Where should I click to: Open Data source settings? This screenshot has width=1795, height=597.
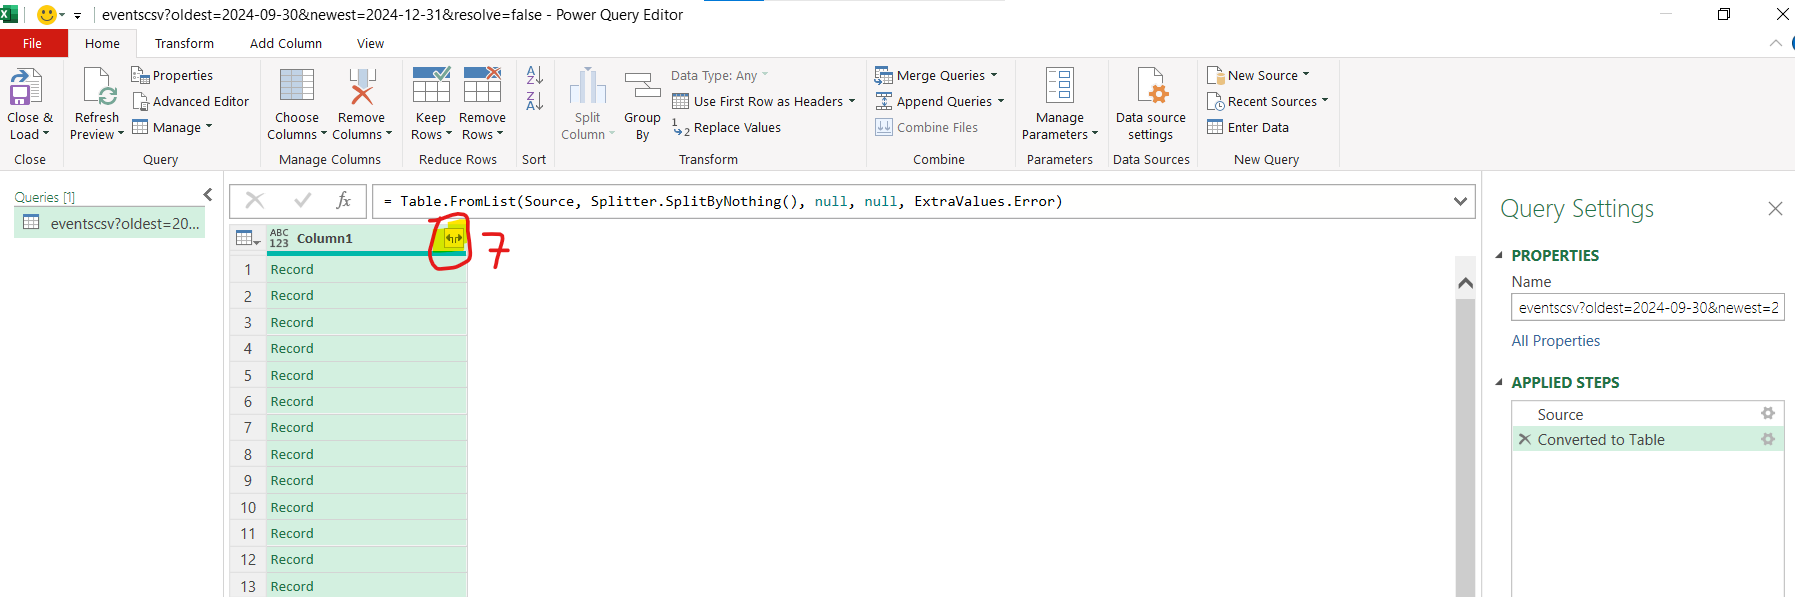click(x=1151, y=104)
